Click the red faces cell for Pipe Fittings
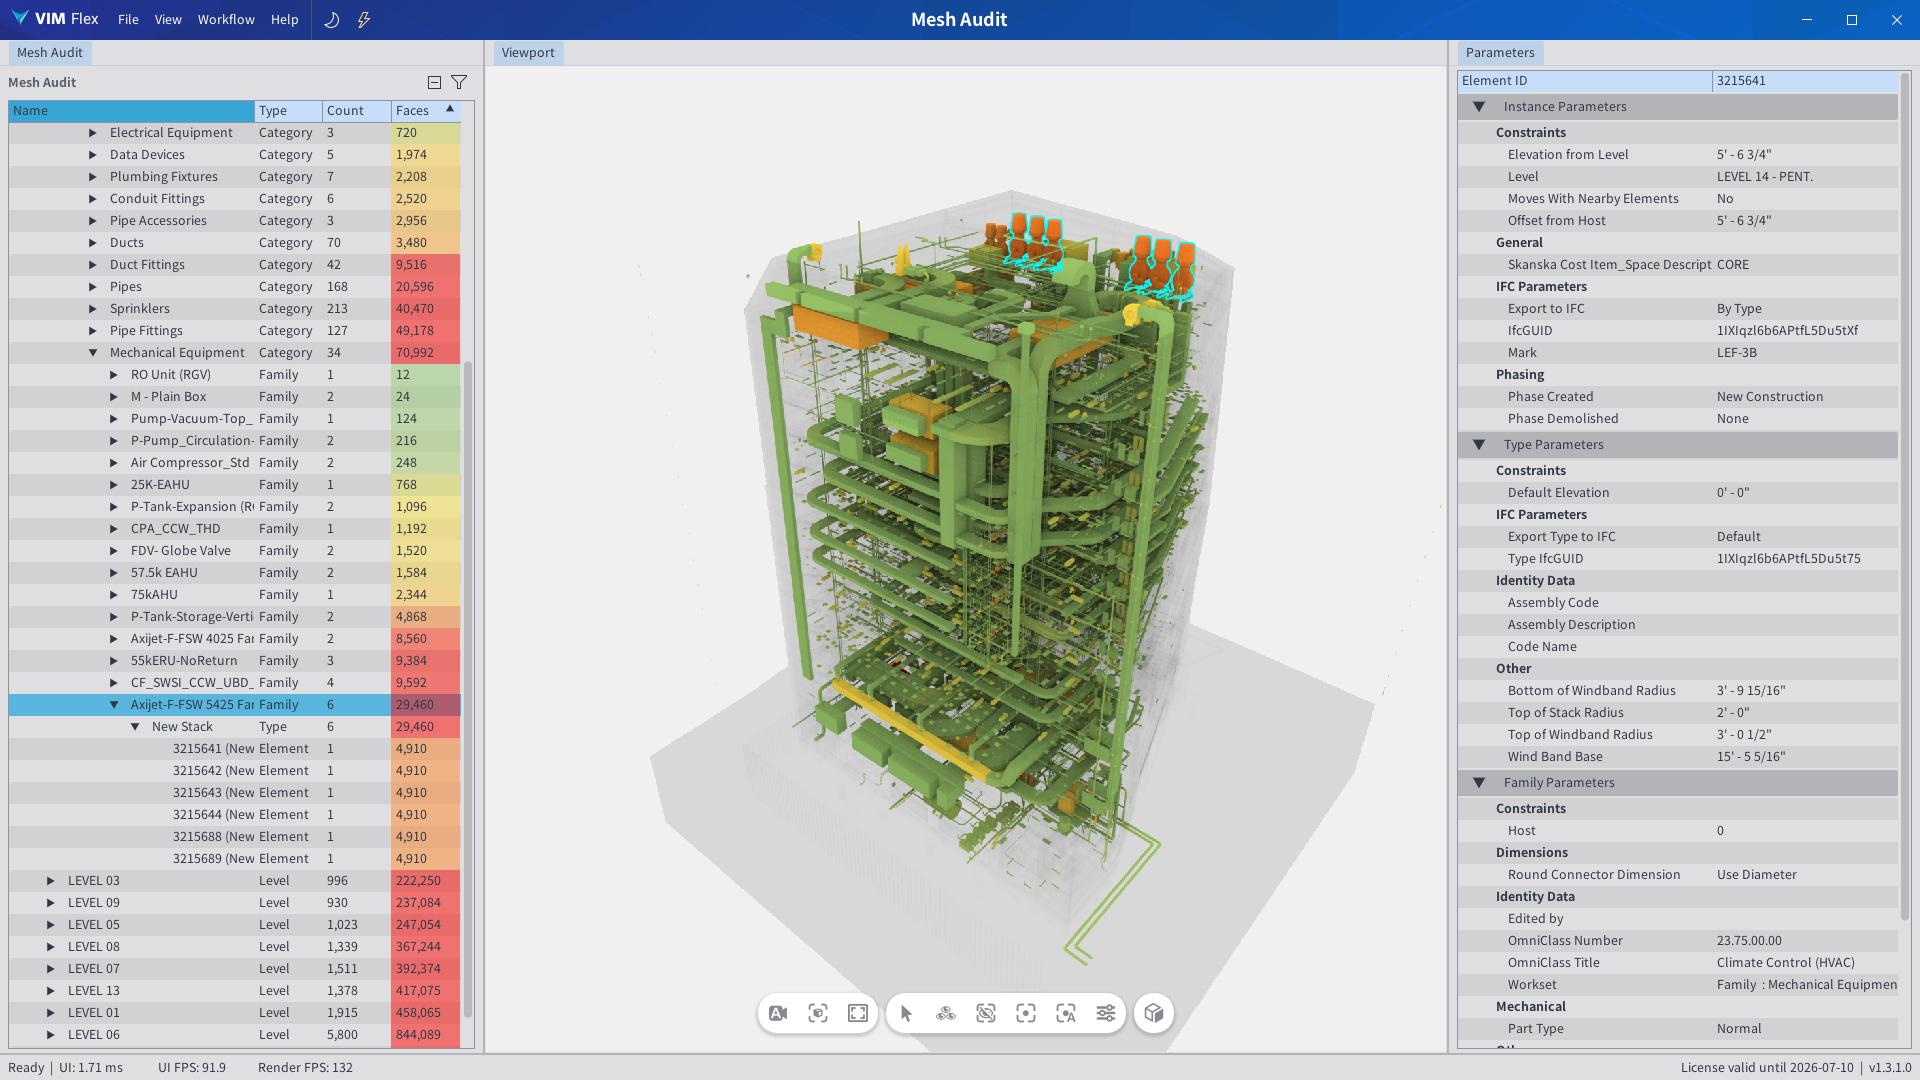This screenshot has width=1920, height=1080. coord(425,330)
